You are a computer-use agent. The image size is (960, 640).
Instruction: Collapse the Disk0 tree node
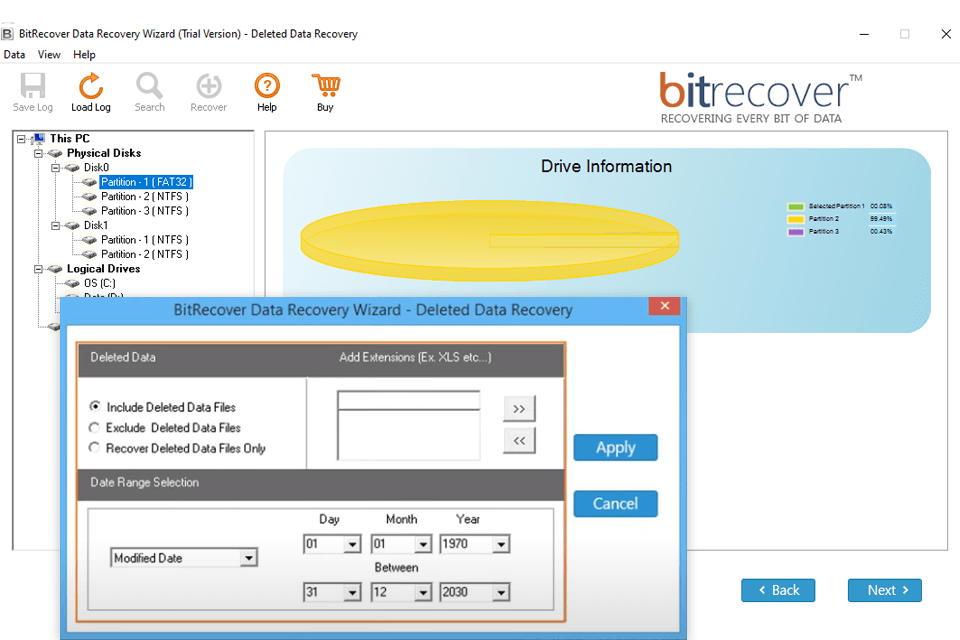coord(56,168)
